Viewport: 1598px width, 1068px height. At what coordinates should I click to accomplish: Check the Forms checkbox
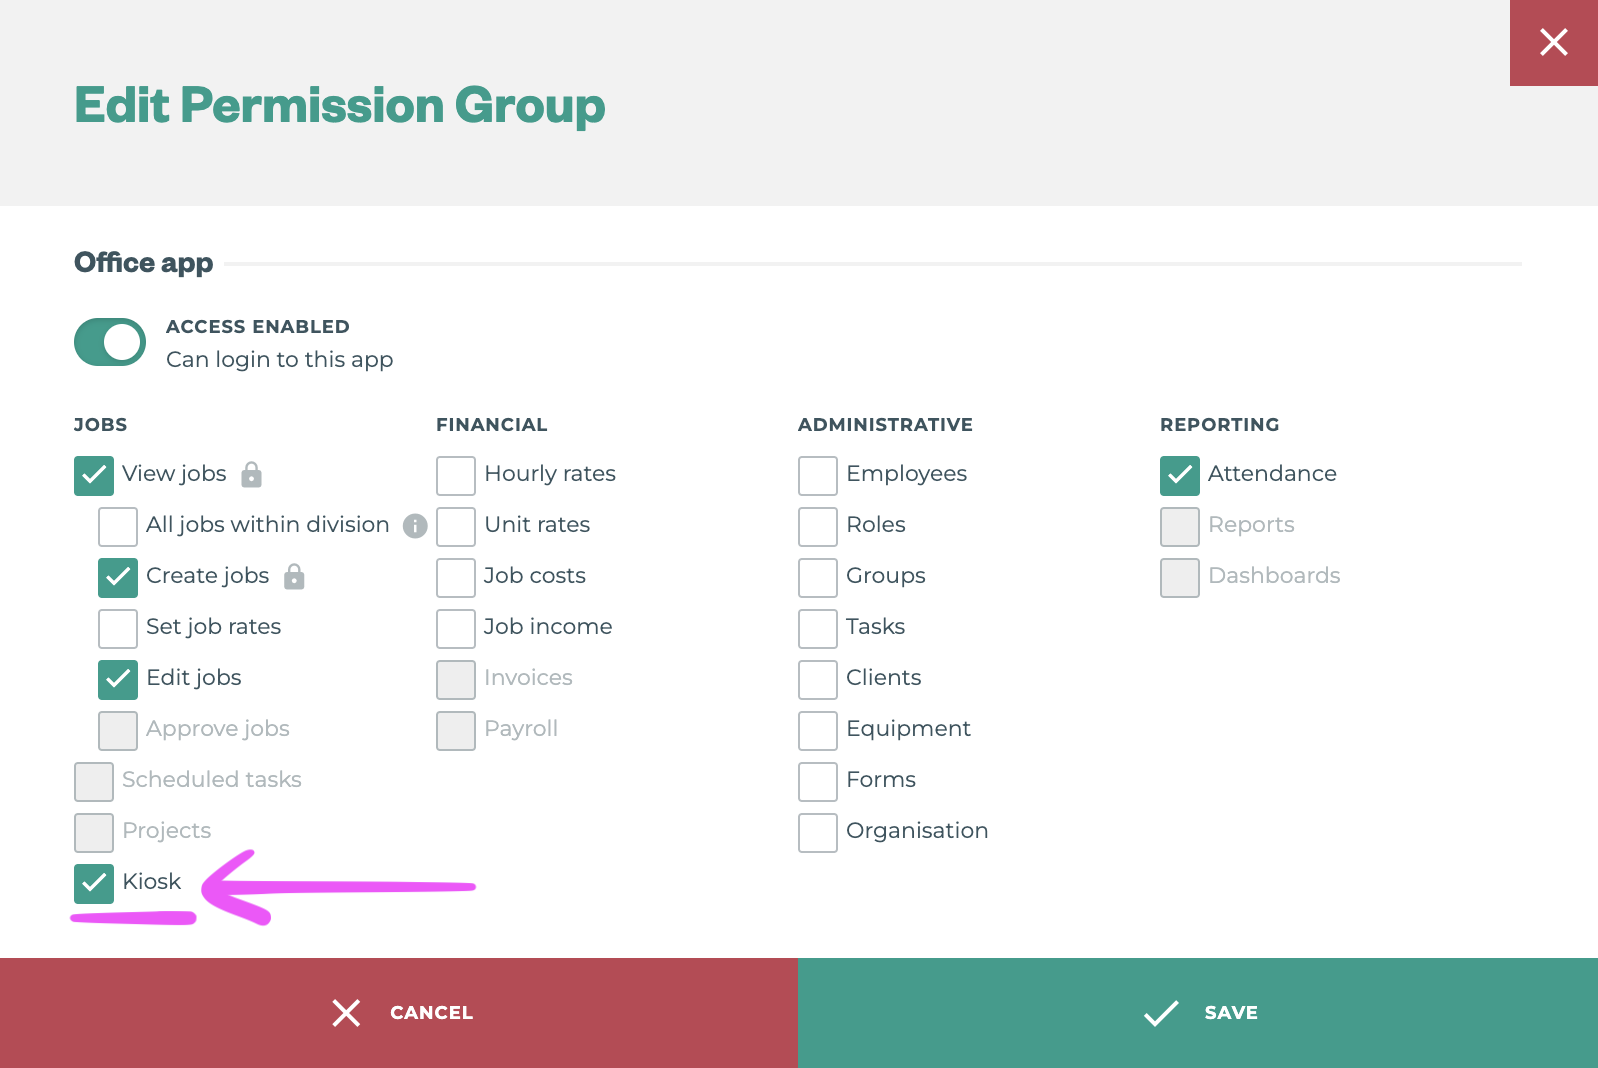818,781
